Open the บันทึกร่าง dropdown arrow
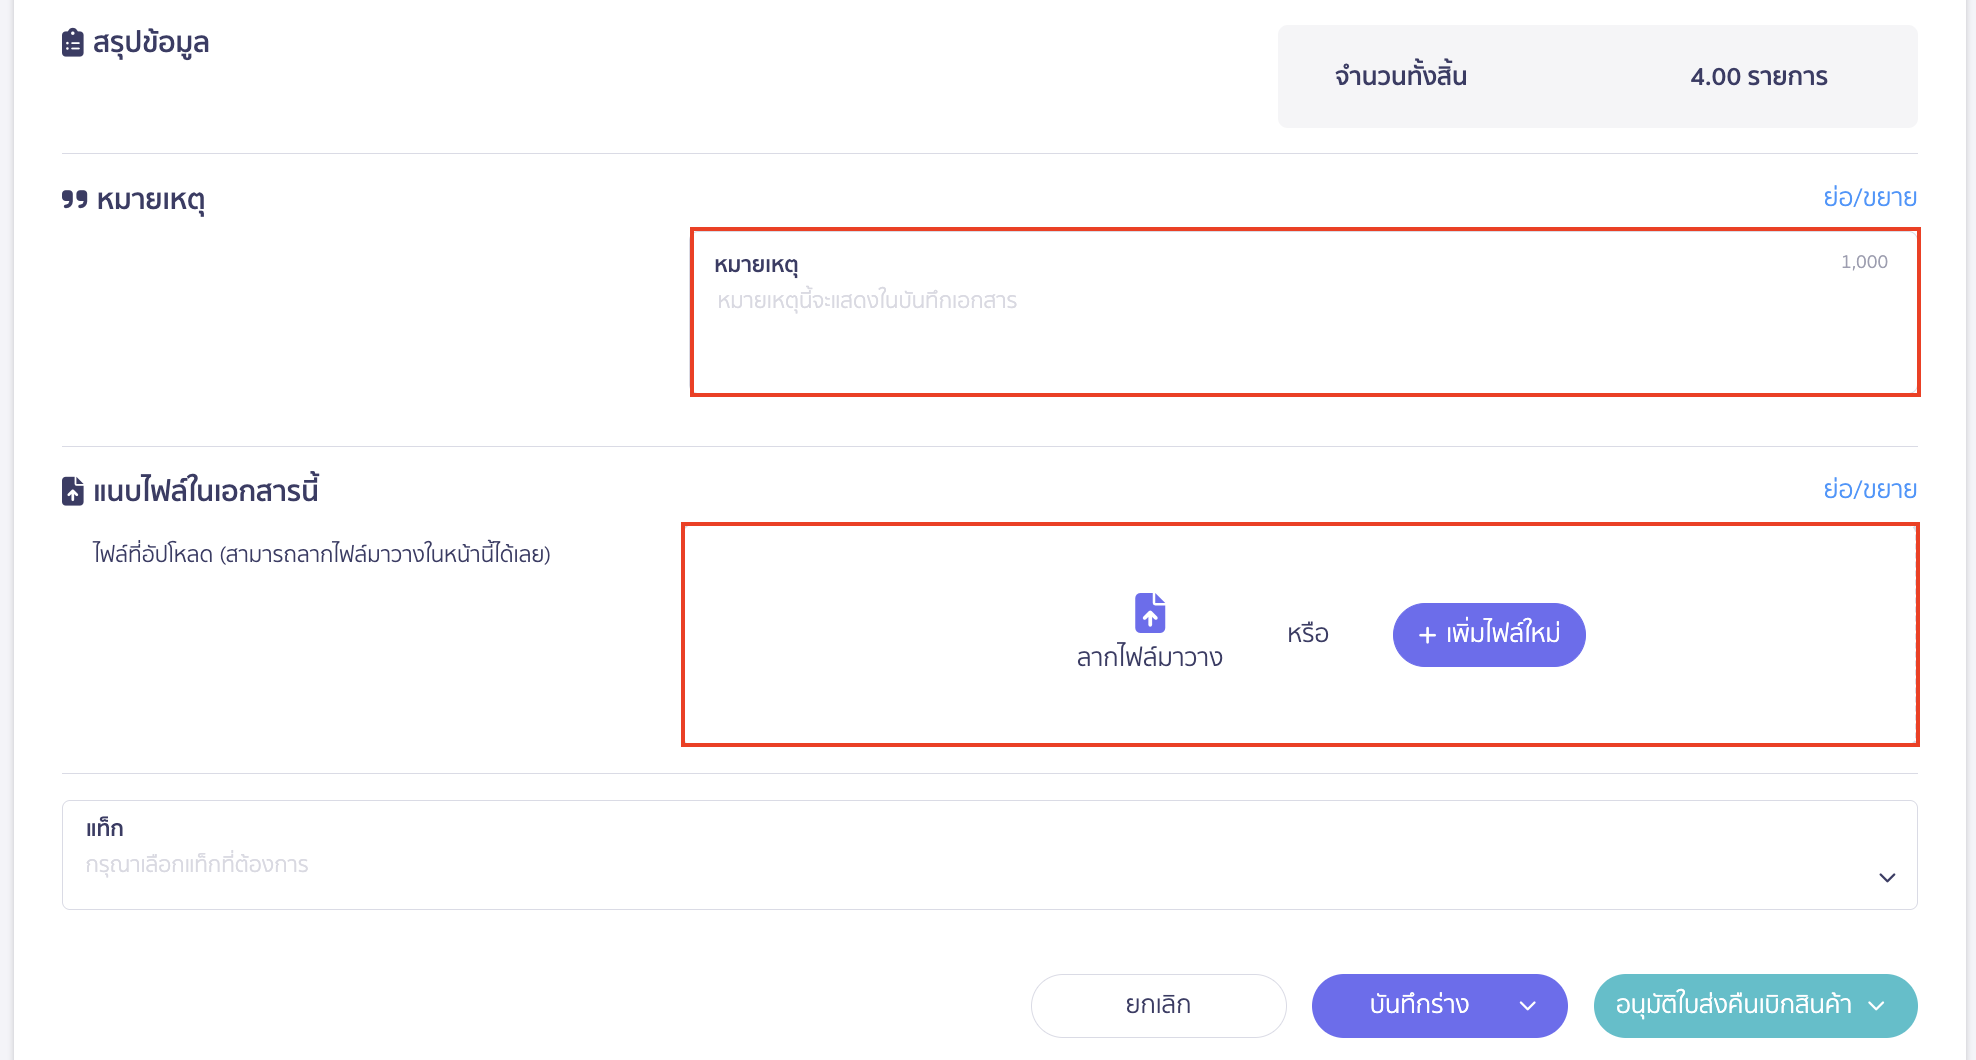This screenshot has width=1976, height=1060. point(1528,1006)
